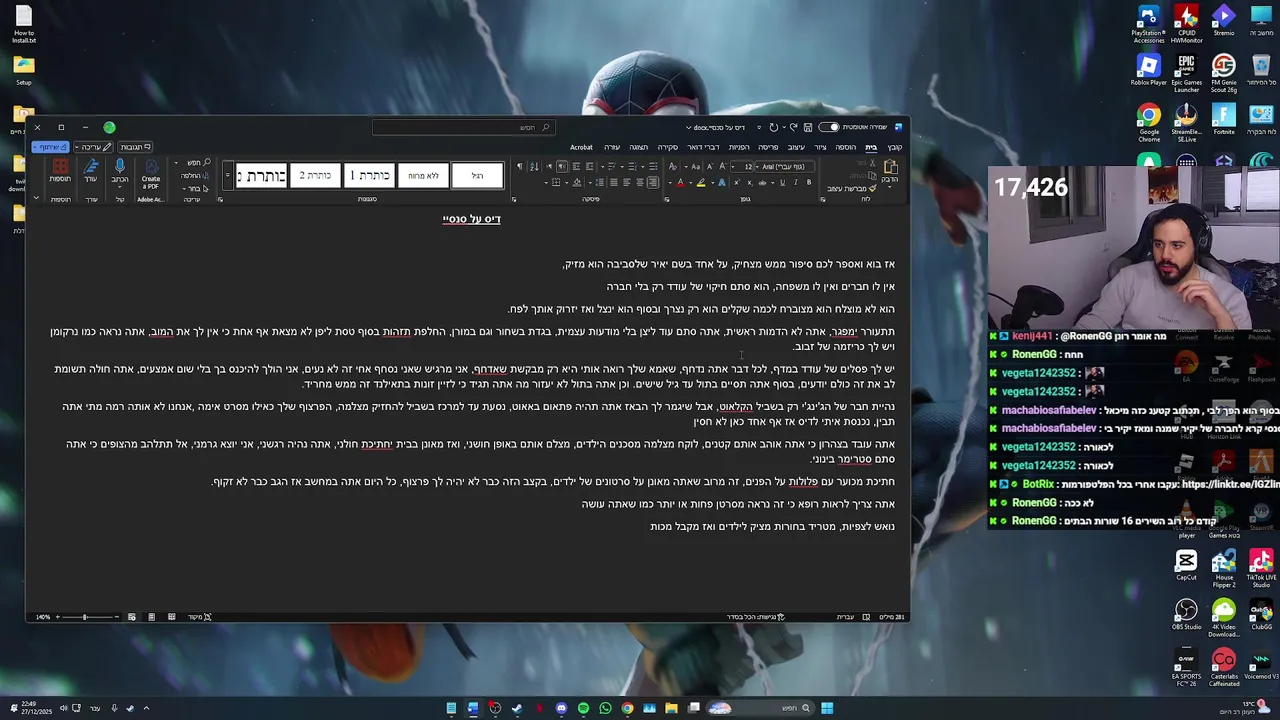Open the Fortnite desktop shortcut
This screenshot has width=1280, height=720.
coord(1224,118)
